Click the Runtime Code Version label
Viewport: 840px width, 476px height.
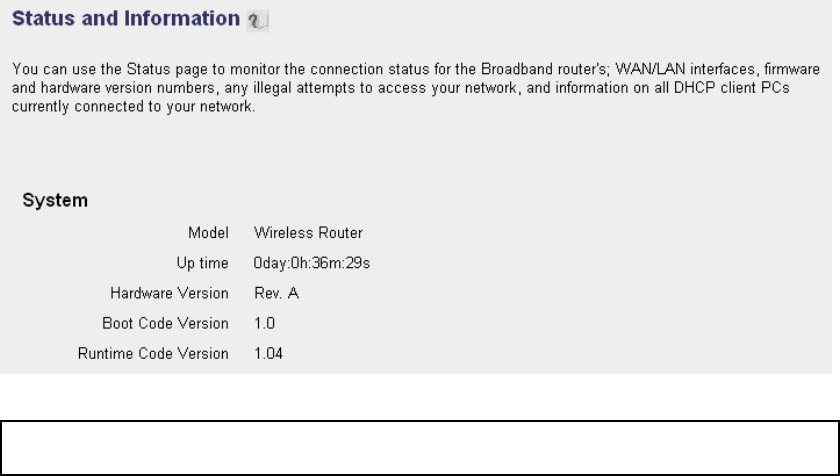point(153,353)
